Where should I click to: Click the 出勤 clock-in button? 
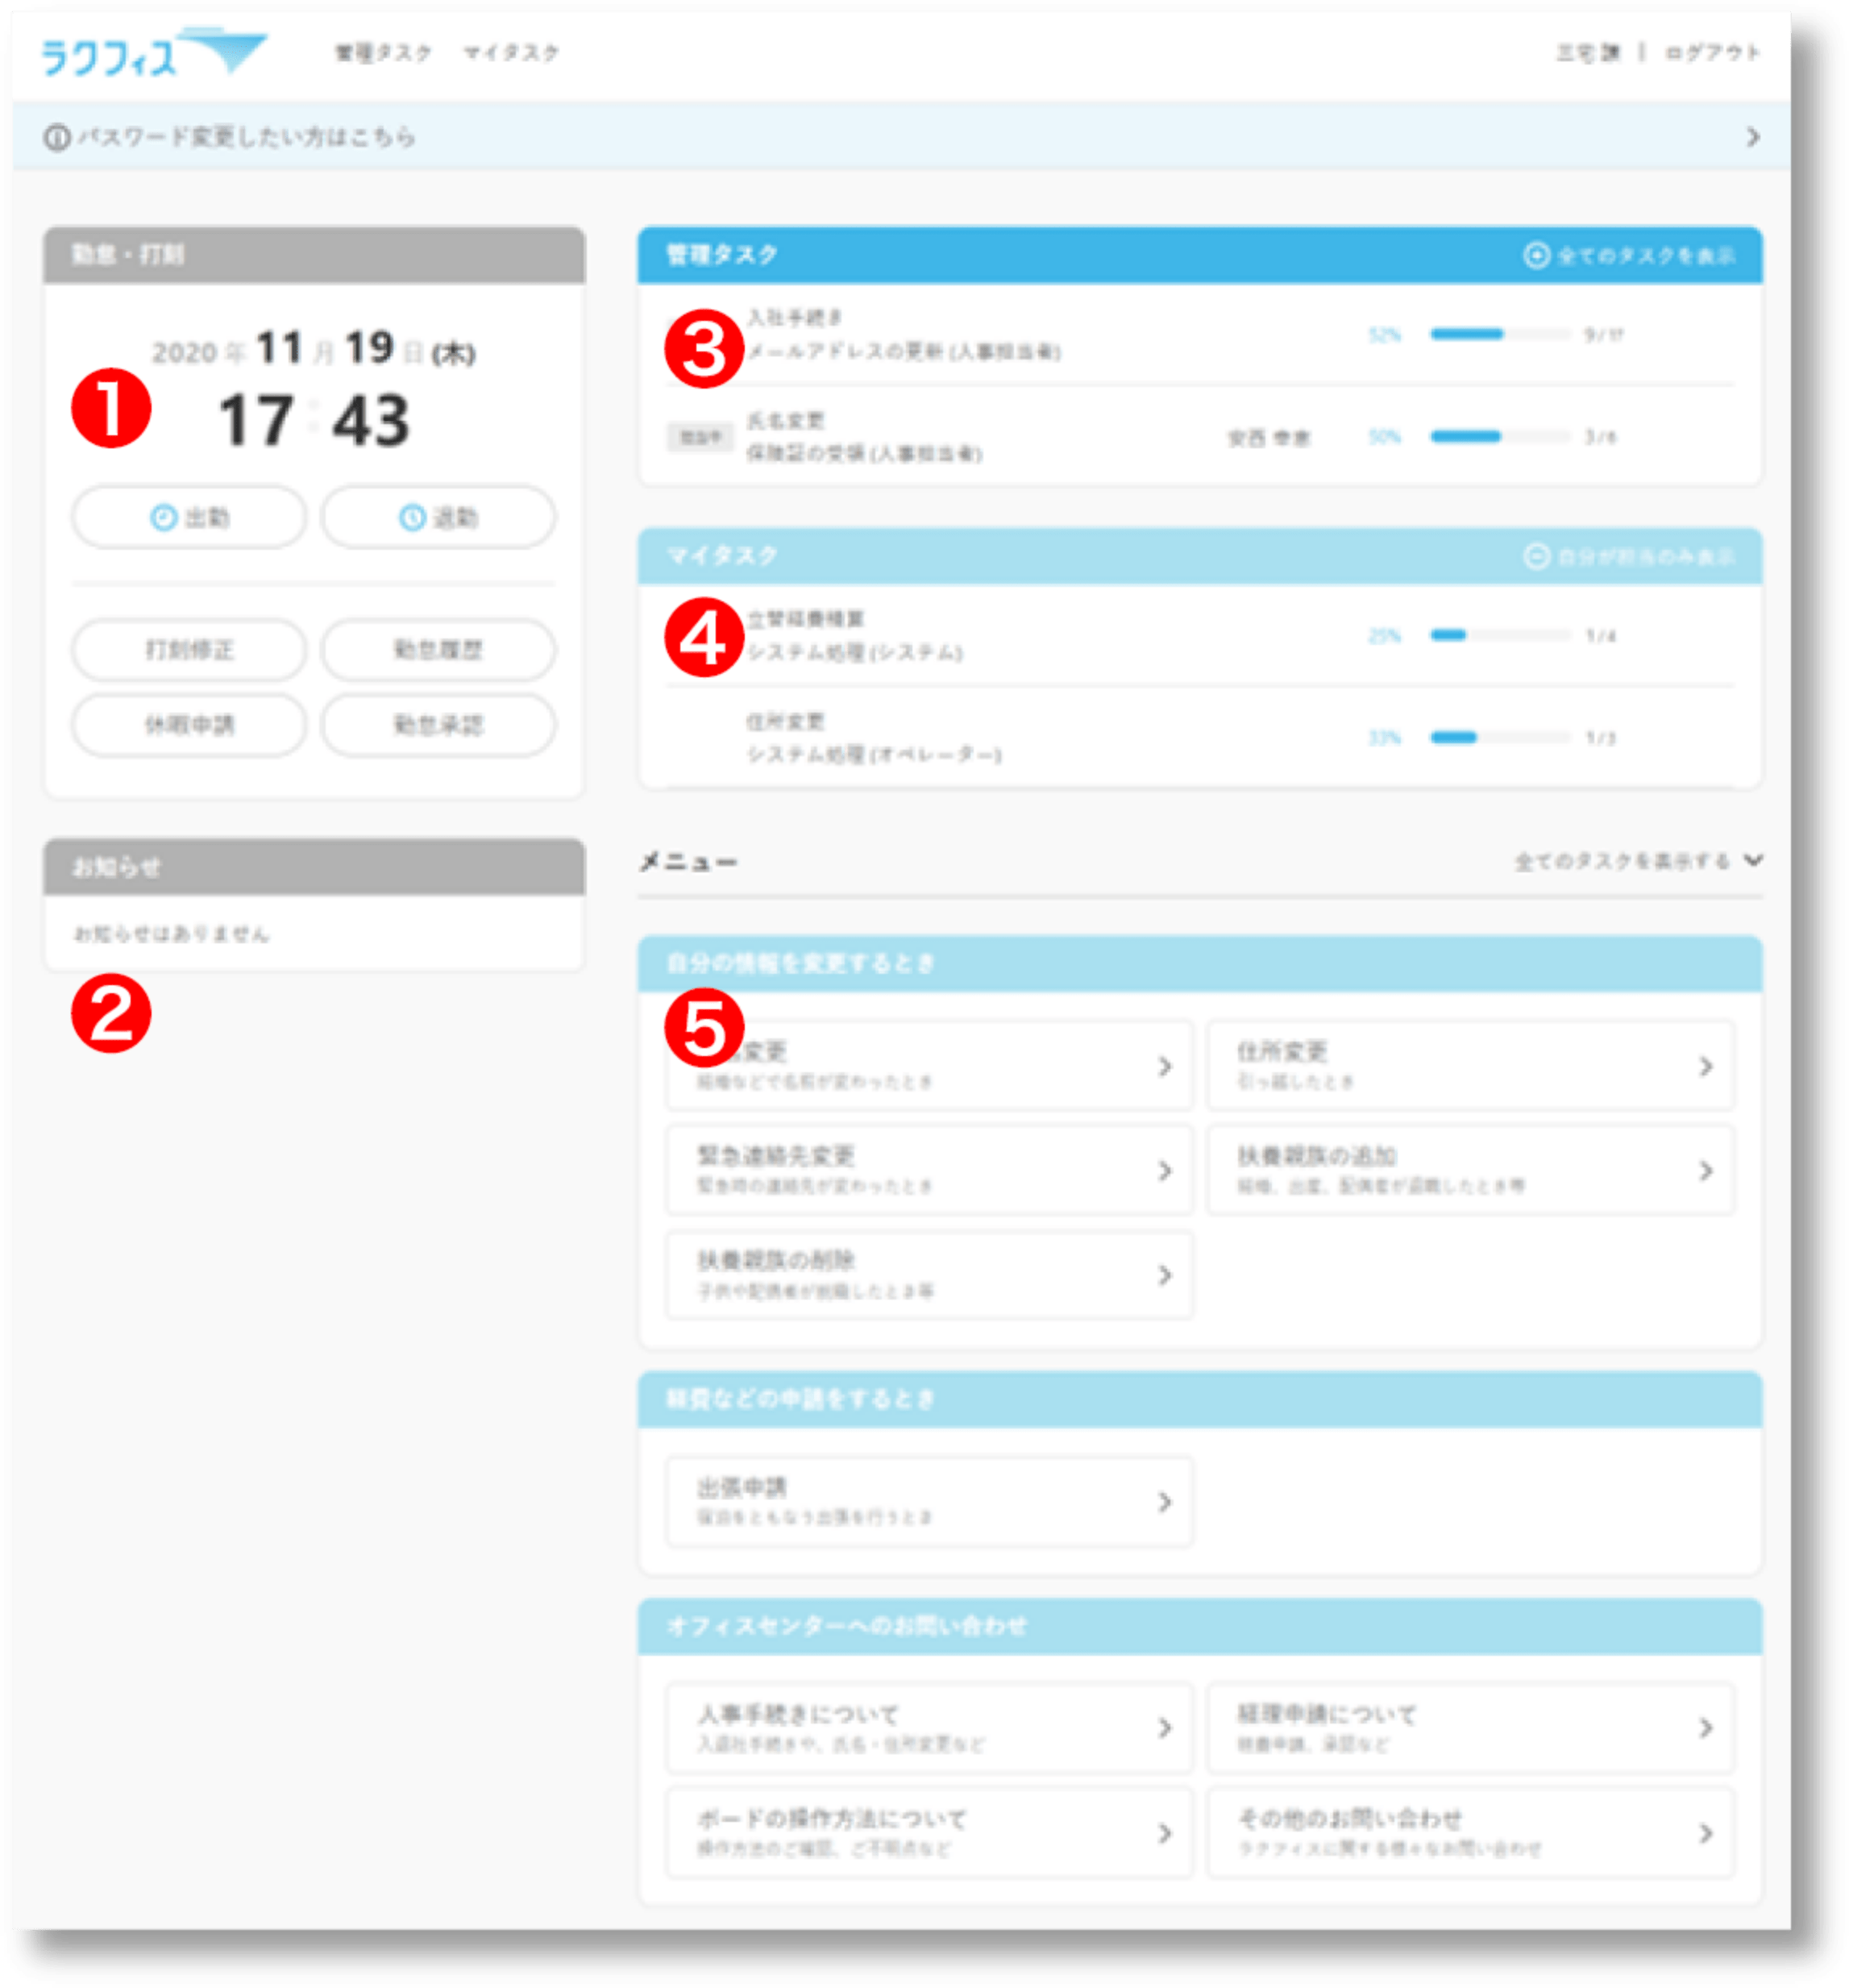click(189, 517)
